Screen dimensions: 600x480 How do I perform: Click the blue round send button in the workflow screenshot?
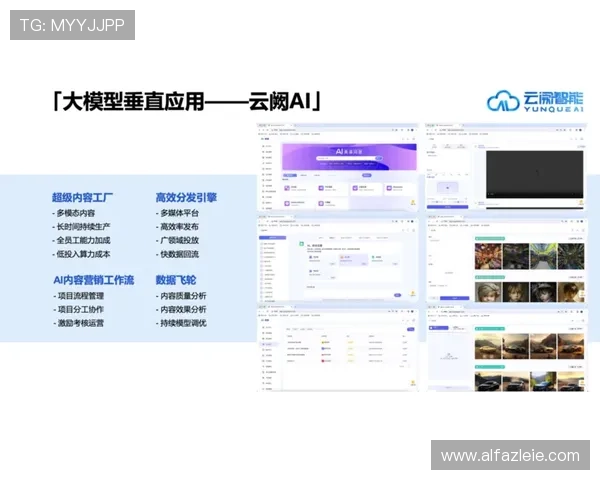click(398, 295)
